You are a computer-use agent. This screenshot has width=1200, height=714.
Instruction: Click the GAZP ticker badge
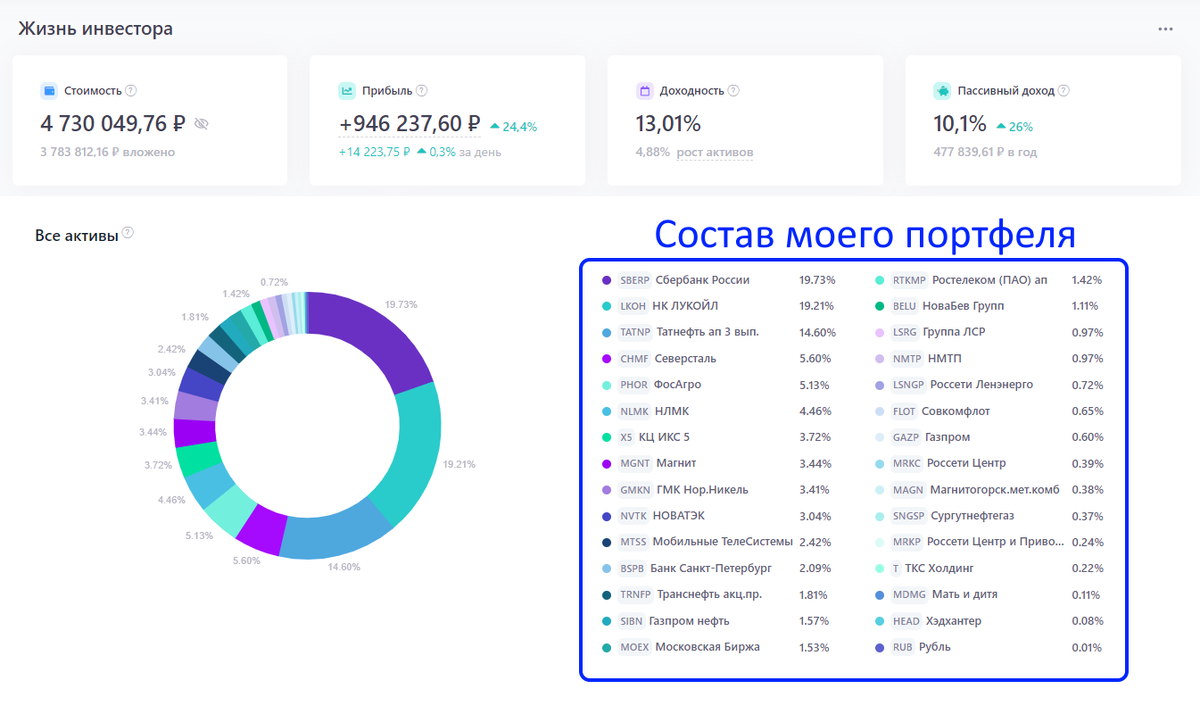coord(906,437)
